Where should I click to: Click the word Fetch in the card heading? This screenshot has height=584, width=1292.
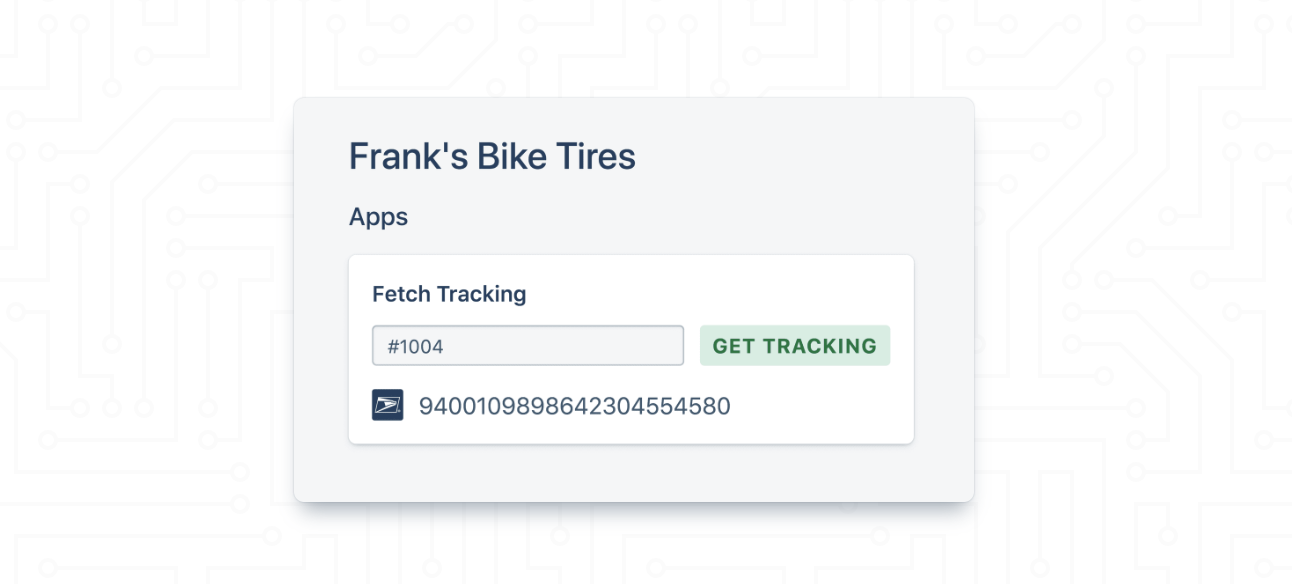point(401,294)
